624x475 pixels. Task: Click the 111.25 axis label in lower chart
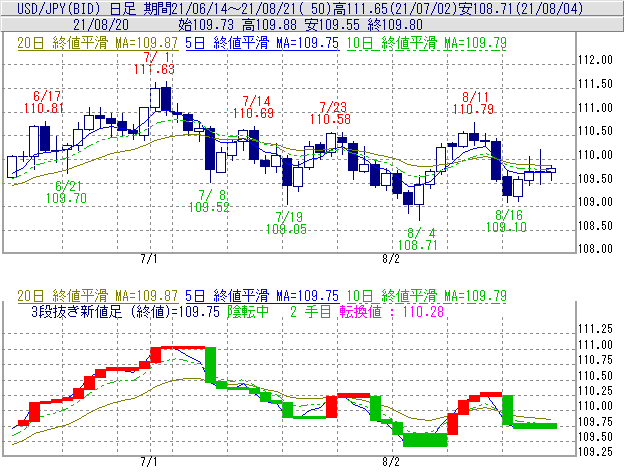pyautogui.click(x=595, y=329)
